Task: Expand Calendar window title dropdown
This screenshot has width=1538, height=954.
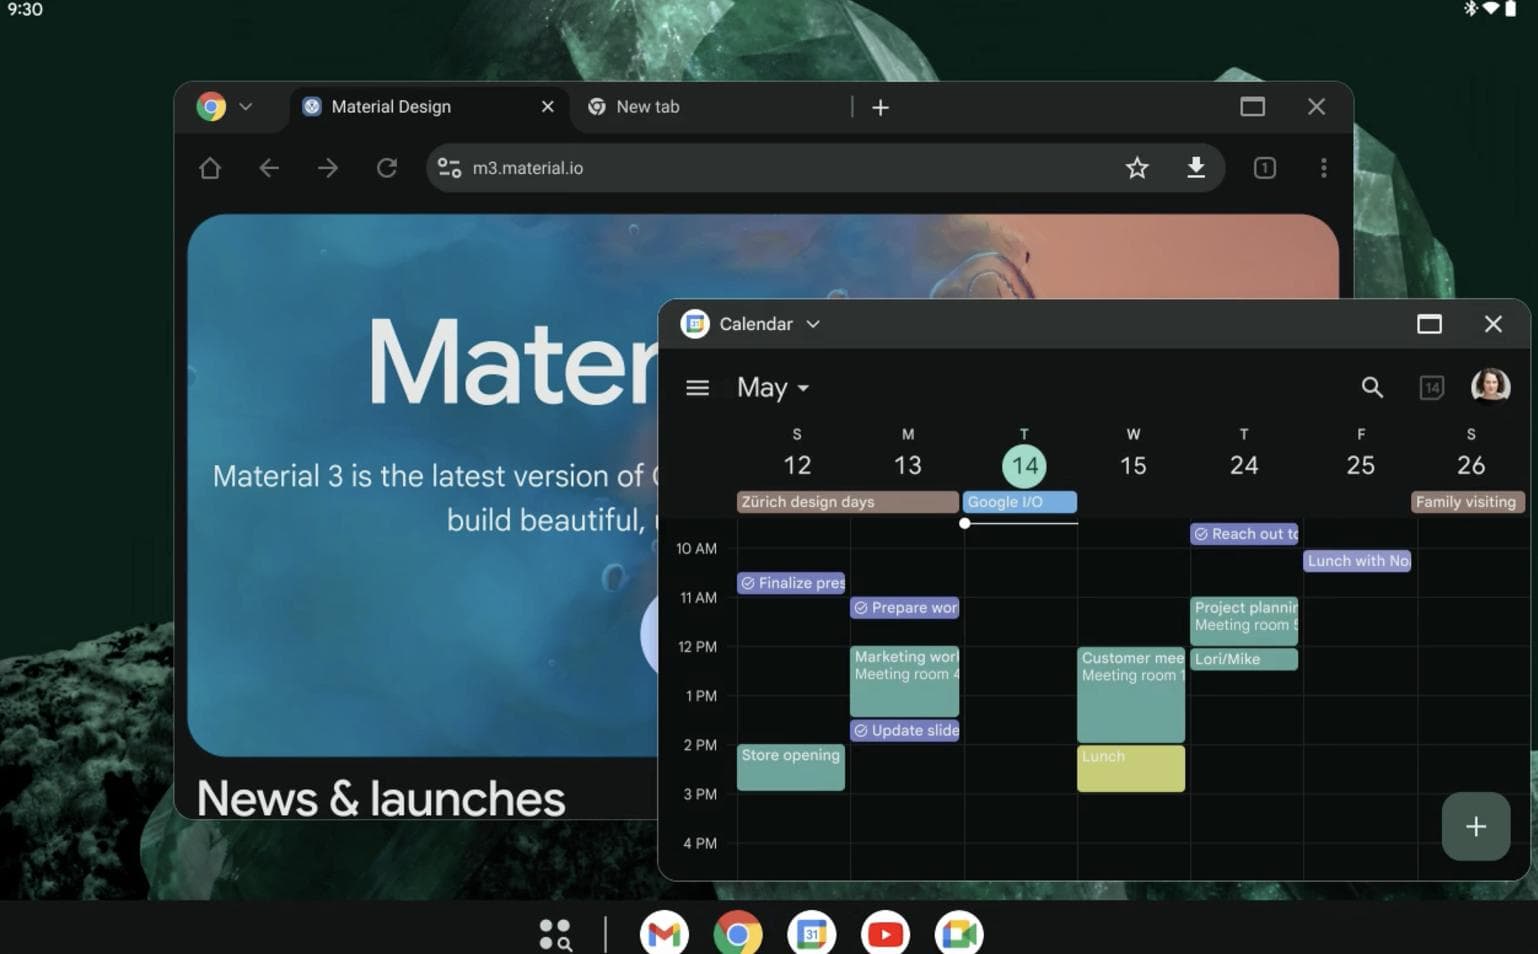Action: tap(813, 324)
